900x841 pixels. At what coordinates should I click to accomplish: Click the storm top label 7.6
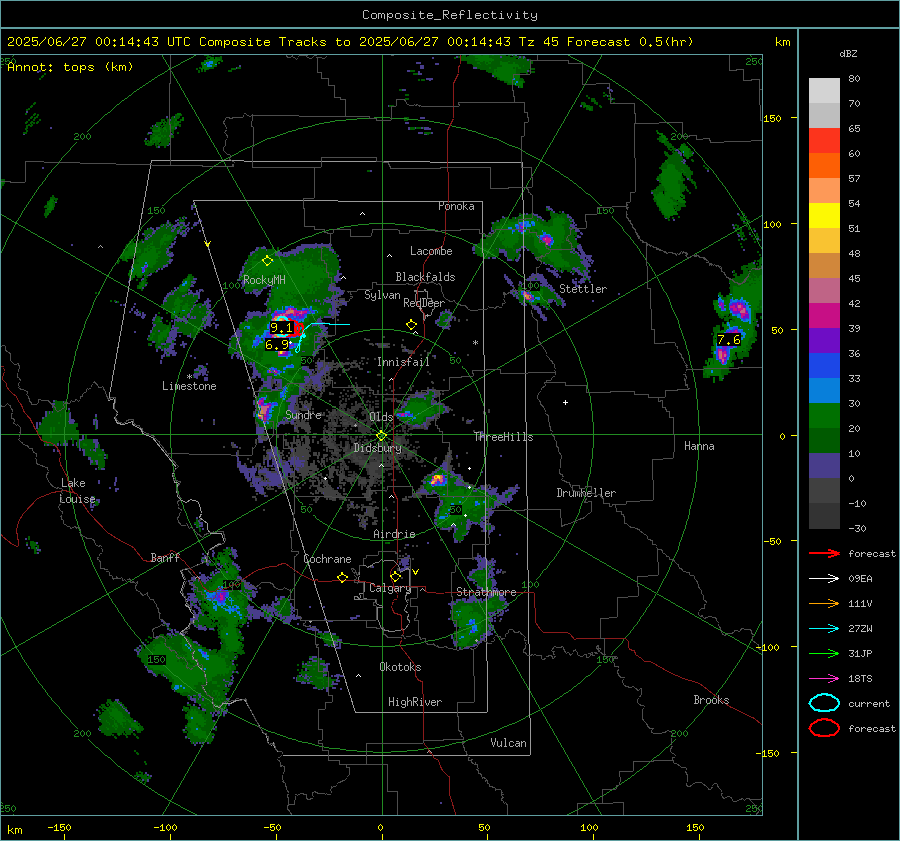pyautogui.click(x=729, y=340)
